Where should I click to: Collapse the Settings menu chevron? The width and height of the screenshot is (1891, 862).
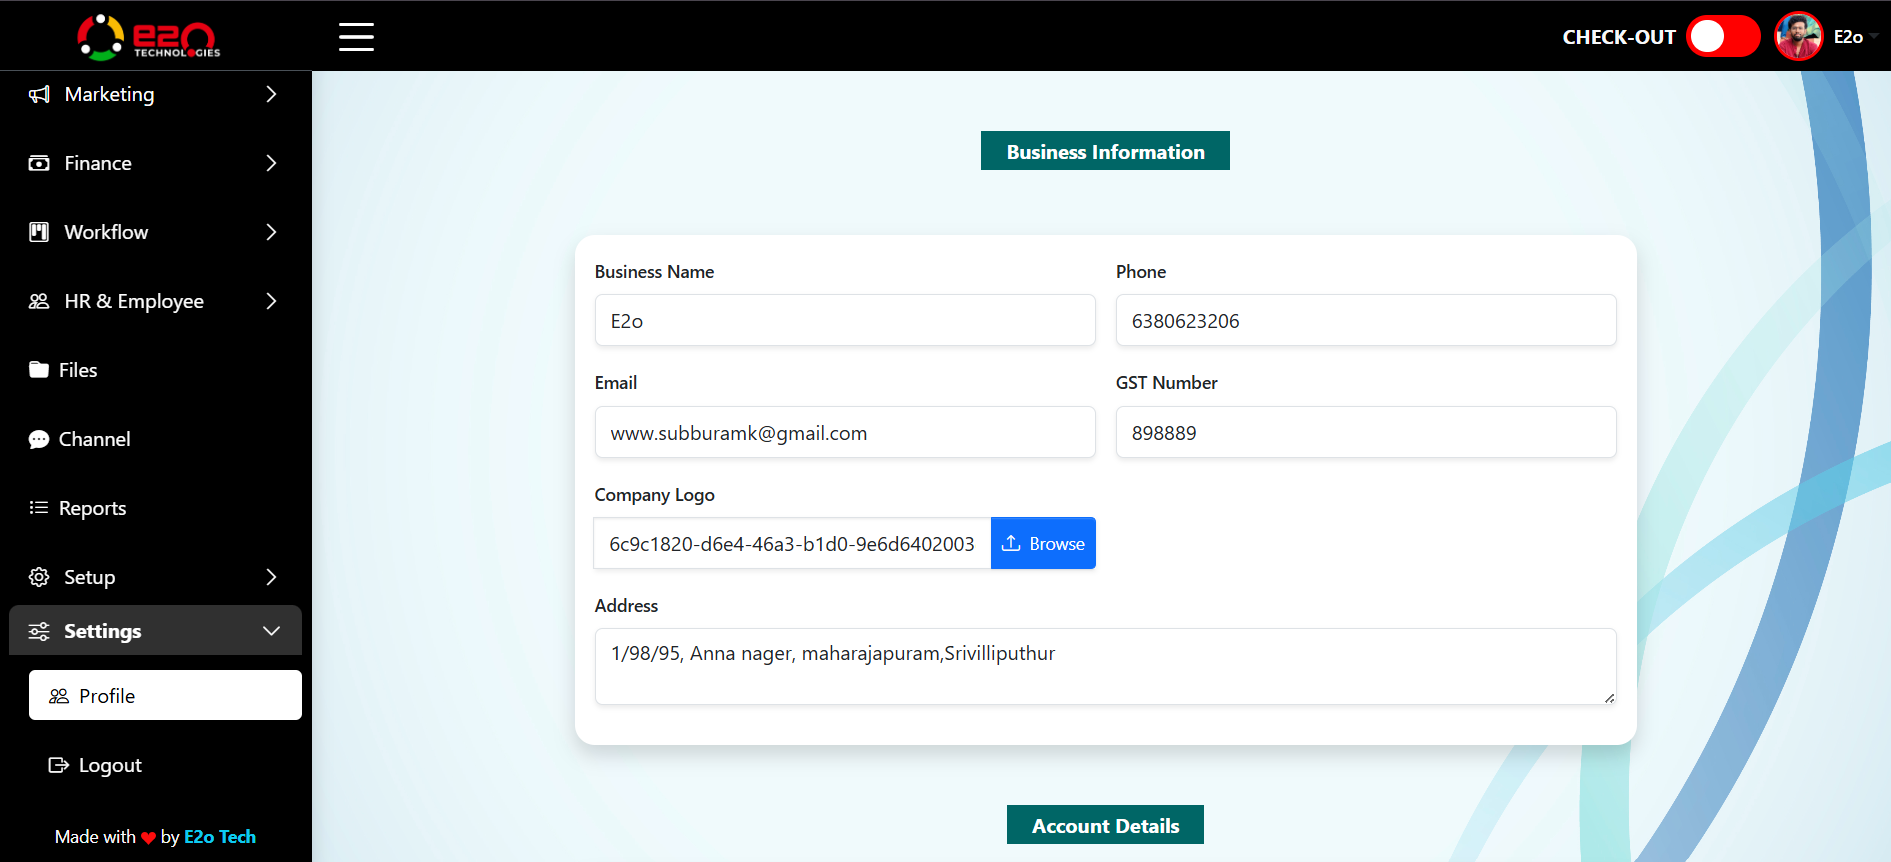tap(271, 631)
